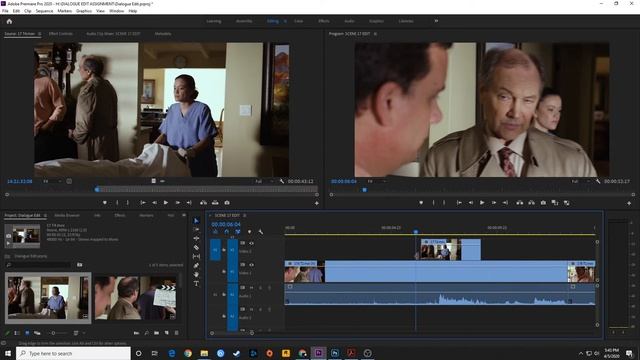This screenshot has width=640, height=360.
Task: Select the Razor tool
Action: 196,247
